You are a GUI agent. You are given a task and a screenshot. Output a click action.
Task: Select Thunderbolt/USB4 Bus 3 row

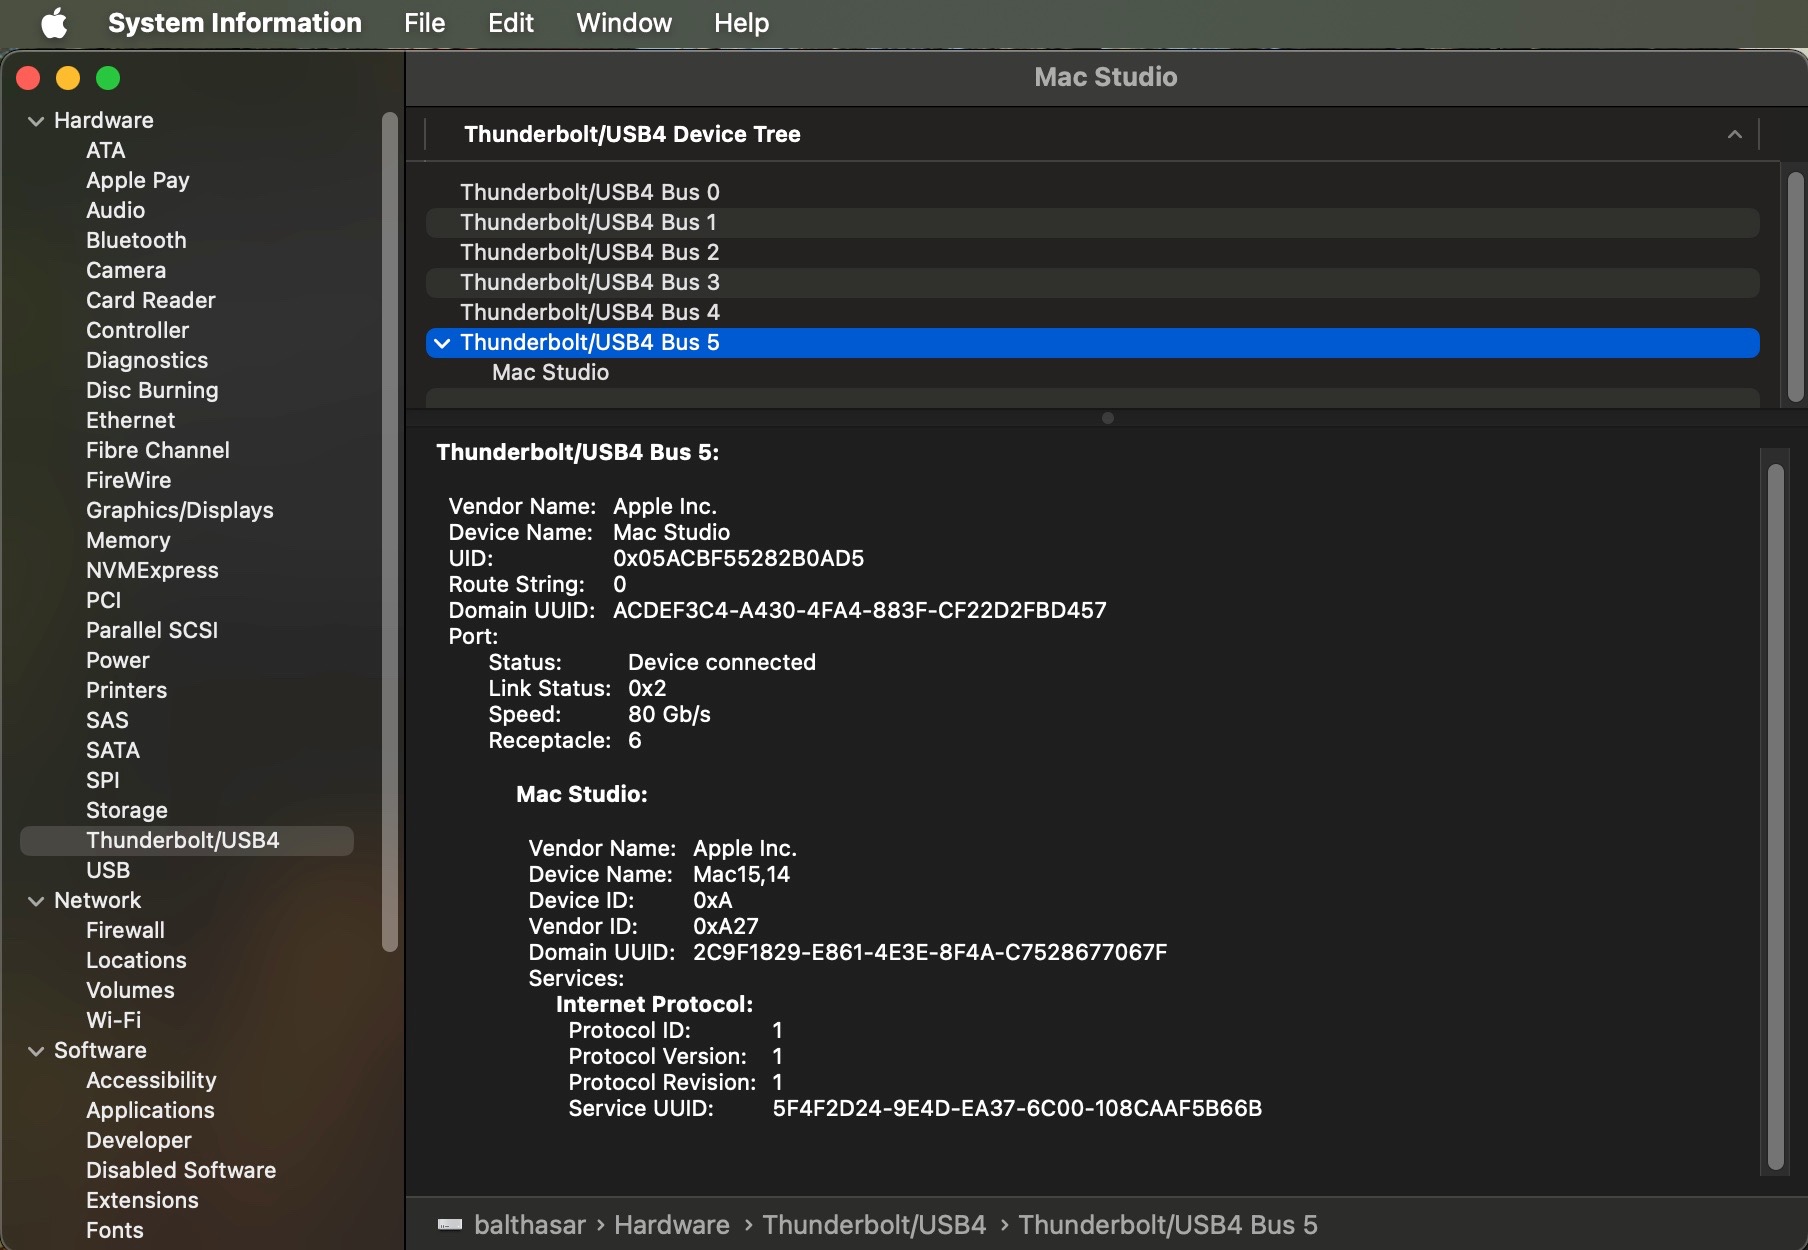(1092, 282)
